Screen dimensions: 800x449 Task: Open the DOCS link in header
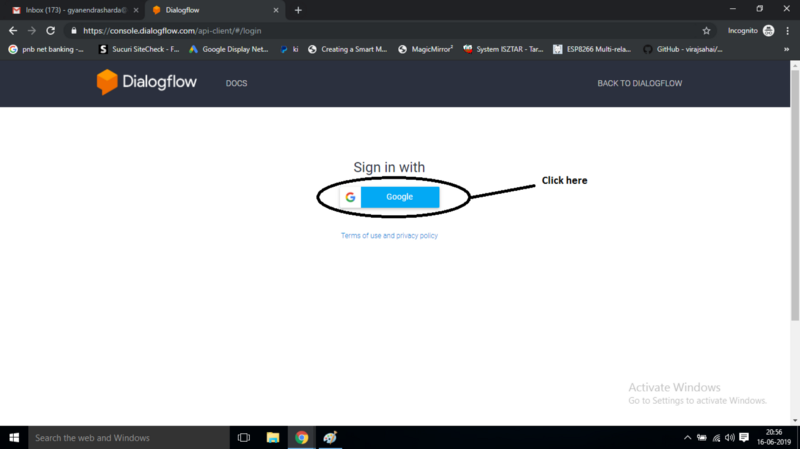click(x=236, y=83)
